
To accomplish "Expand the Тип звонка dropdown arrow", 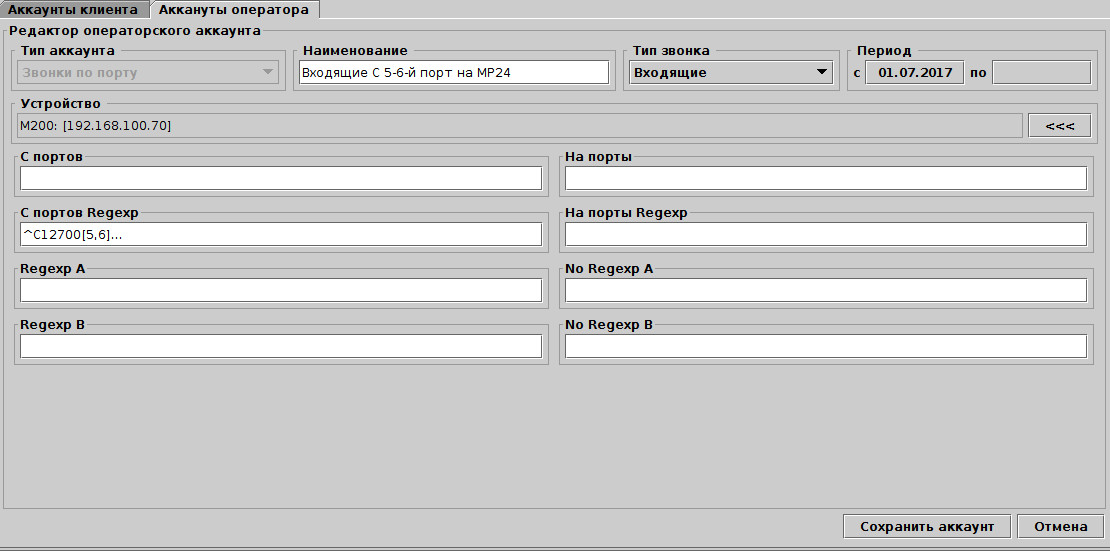I will [x=821, y=72].
